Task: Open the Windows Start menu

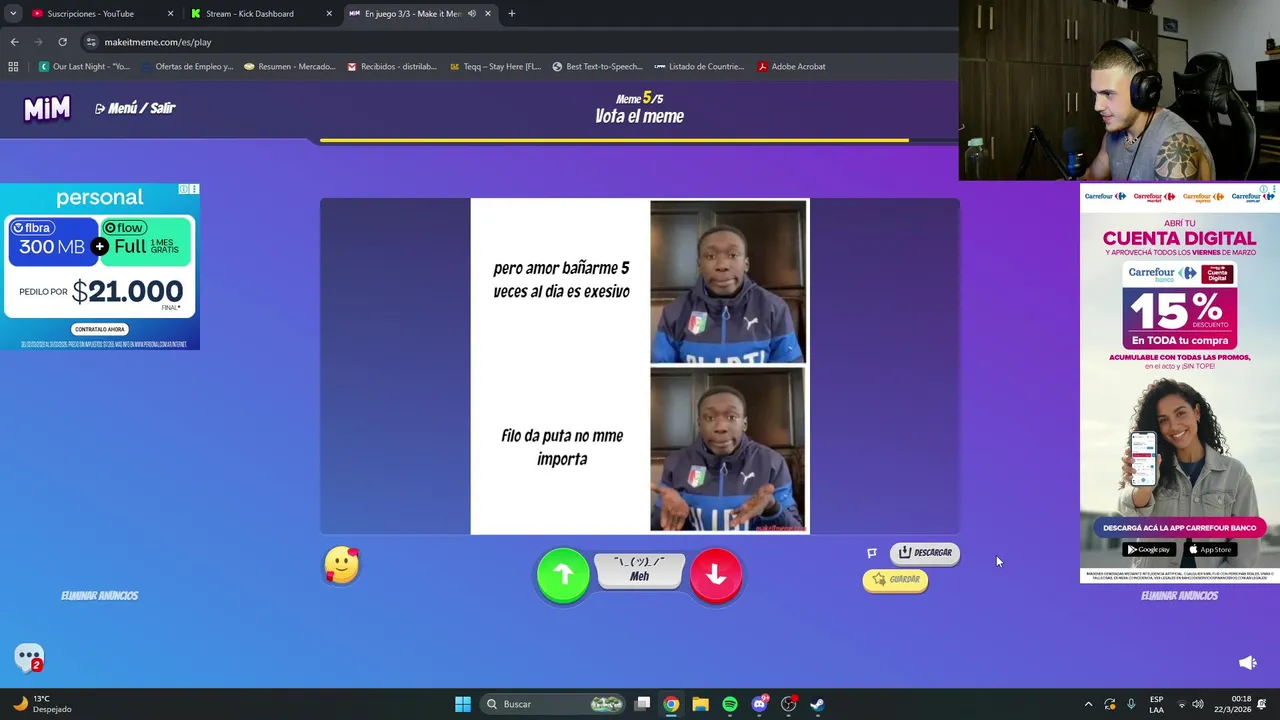Action: 463,704
